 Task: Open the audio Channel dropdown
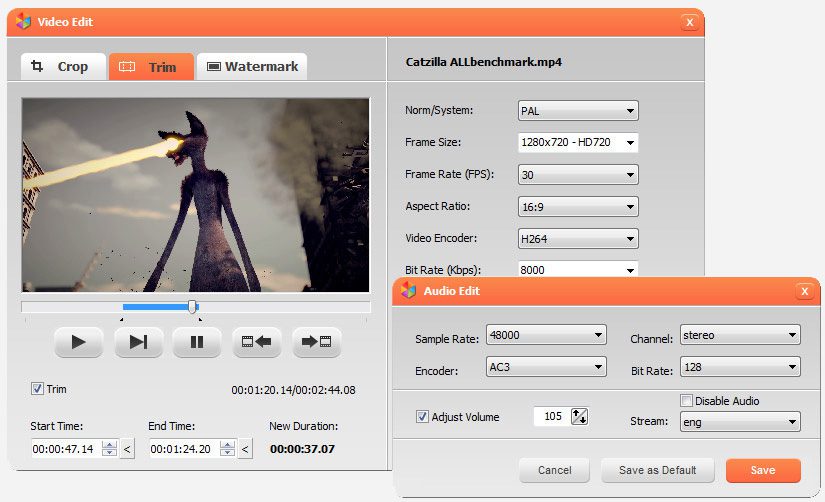[740, 335]
